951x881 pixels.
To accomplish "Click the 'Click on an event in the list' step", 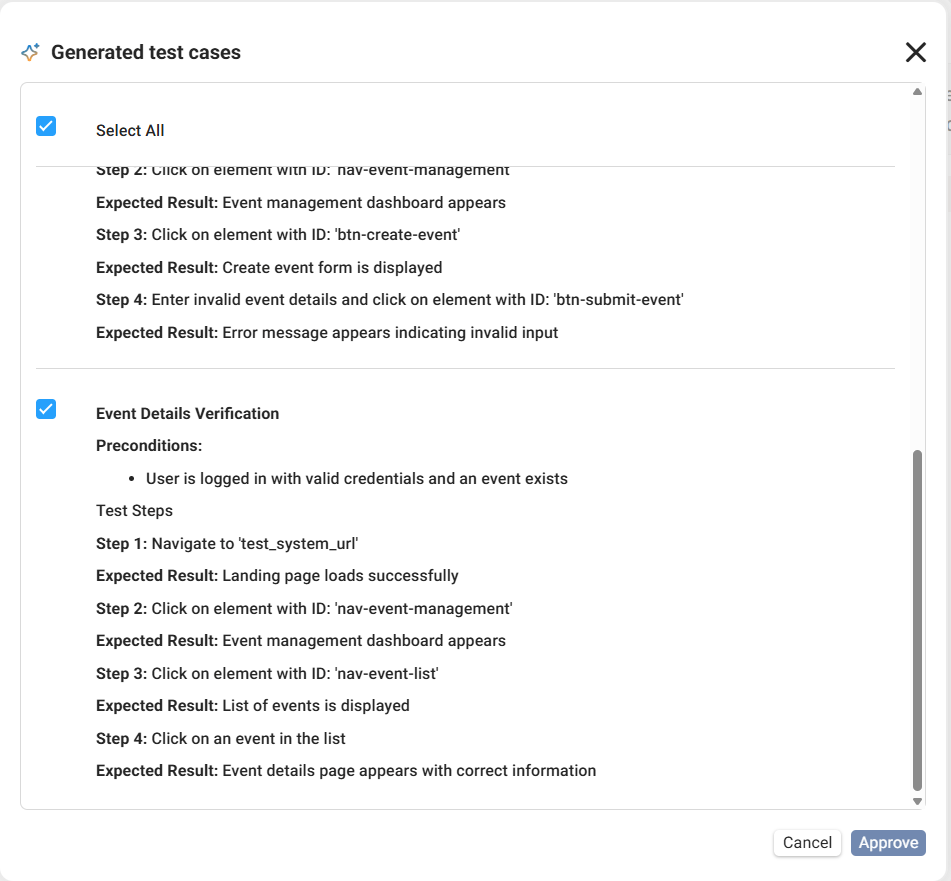I will point(221,739).
